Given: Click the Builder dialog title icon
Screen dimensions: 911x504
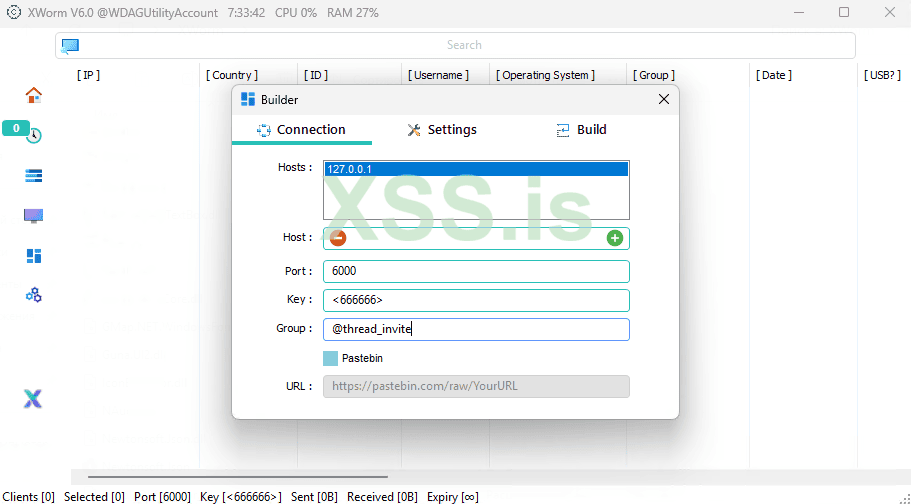Looking at the screenshot, I should [x=248, y=99].
